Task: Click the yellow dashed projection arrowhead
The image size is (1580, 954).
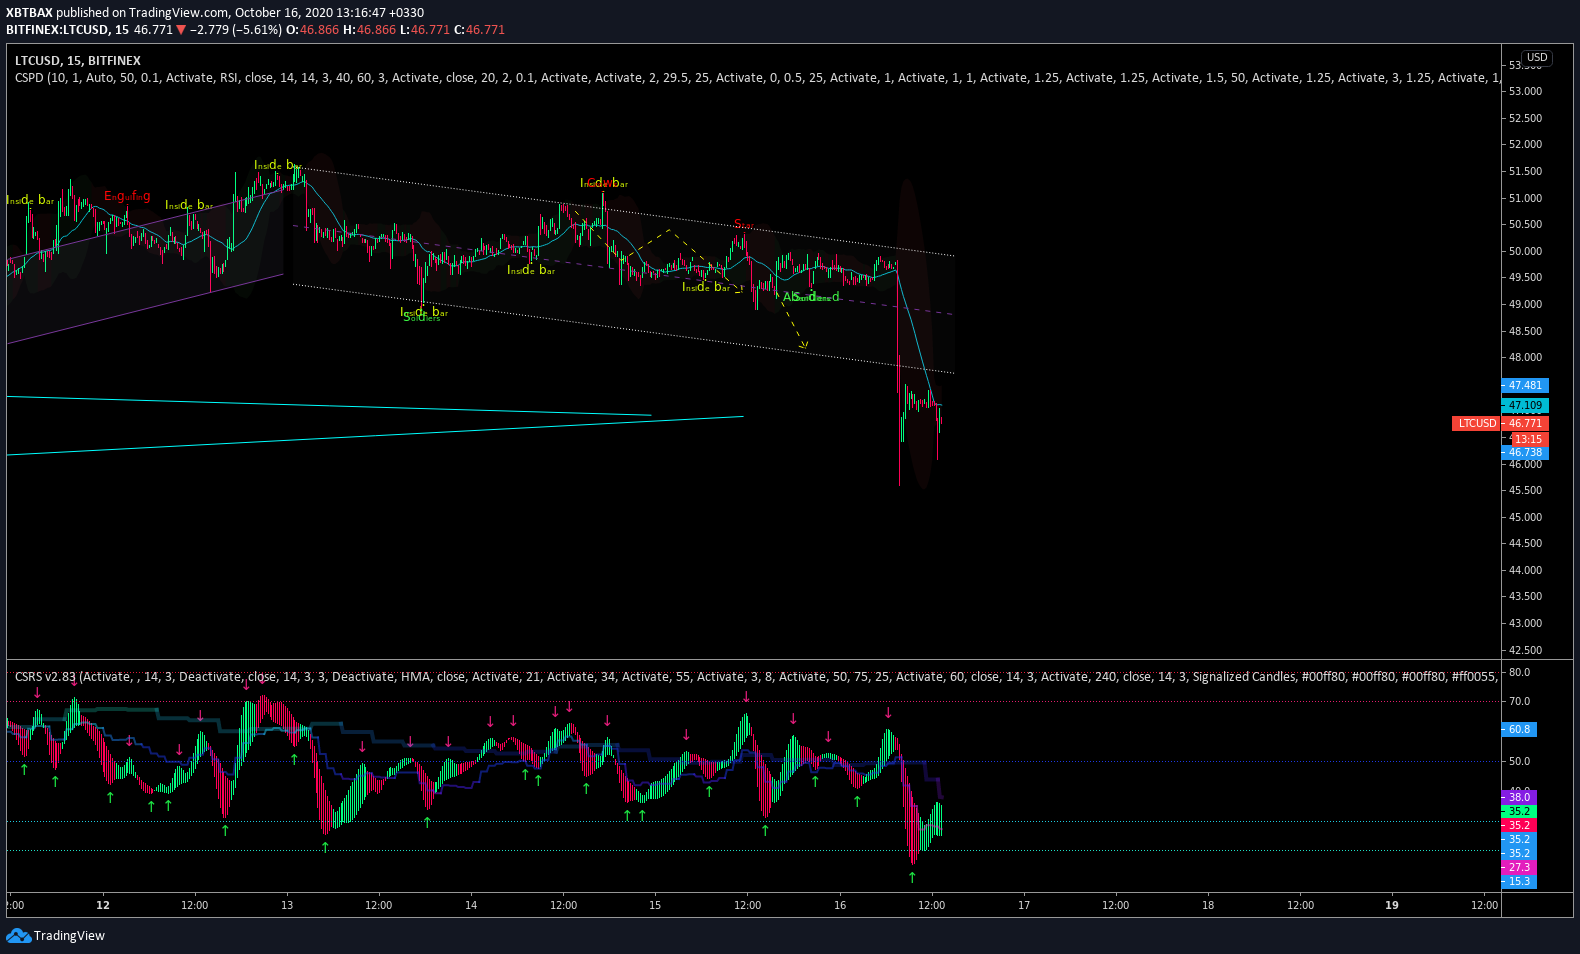Action: (x=803, y=345)
